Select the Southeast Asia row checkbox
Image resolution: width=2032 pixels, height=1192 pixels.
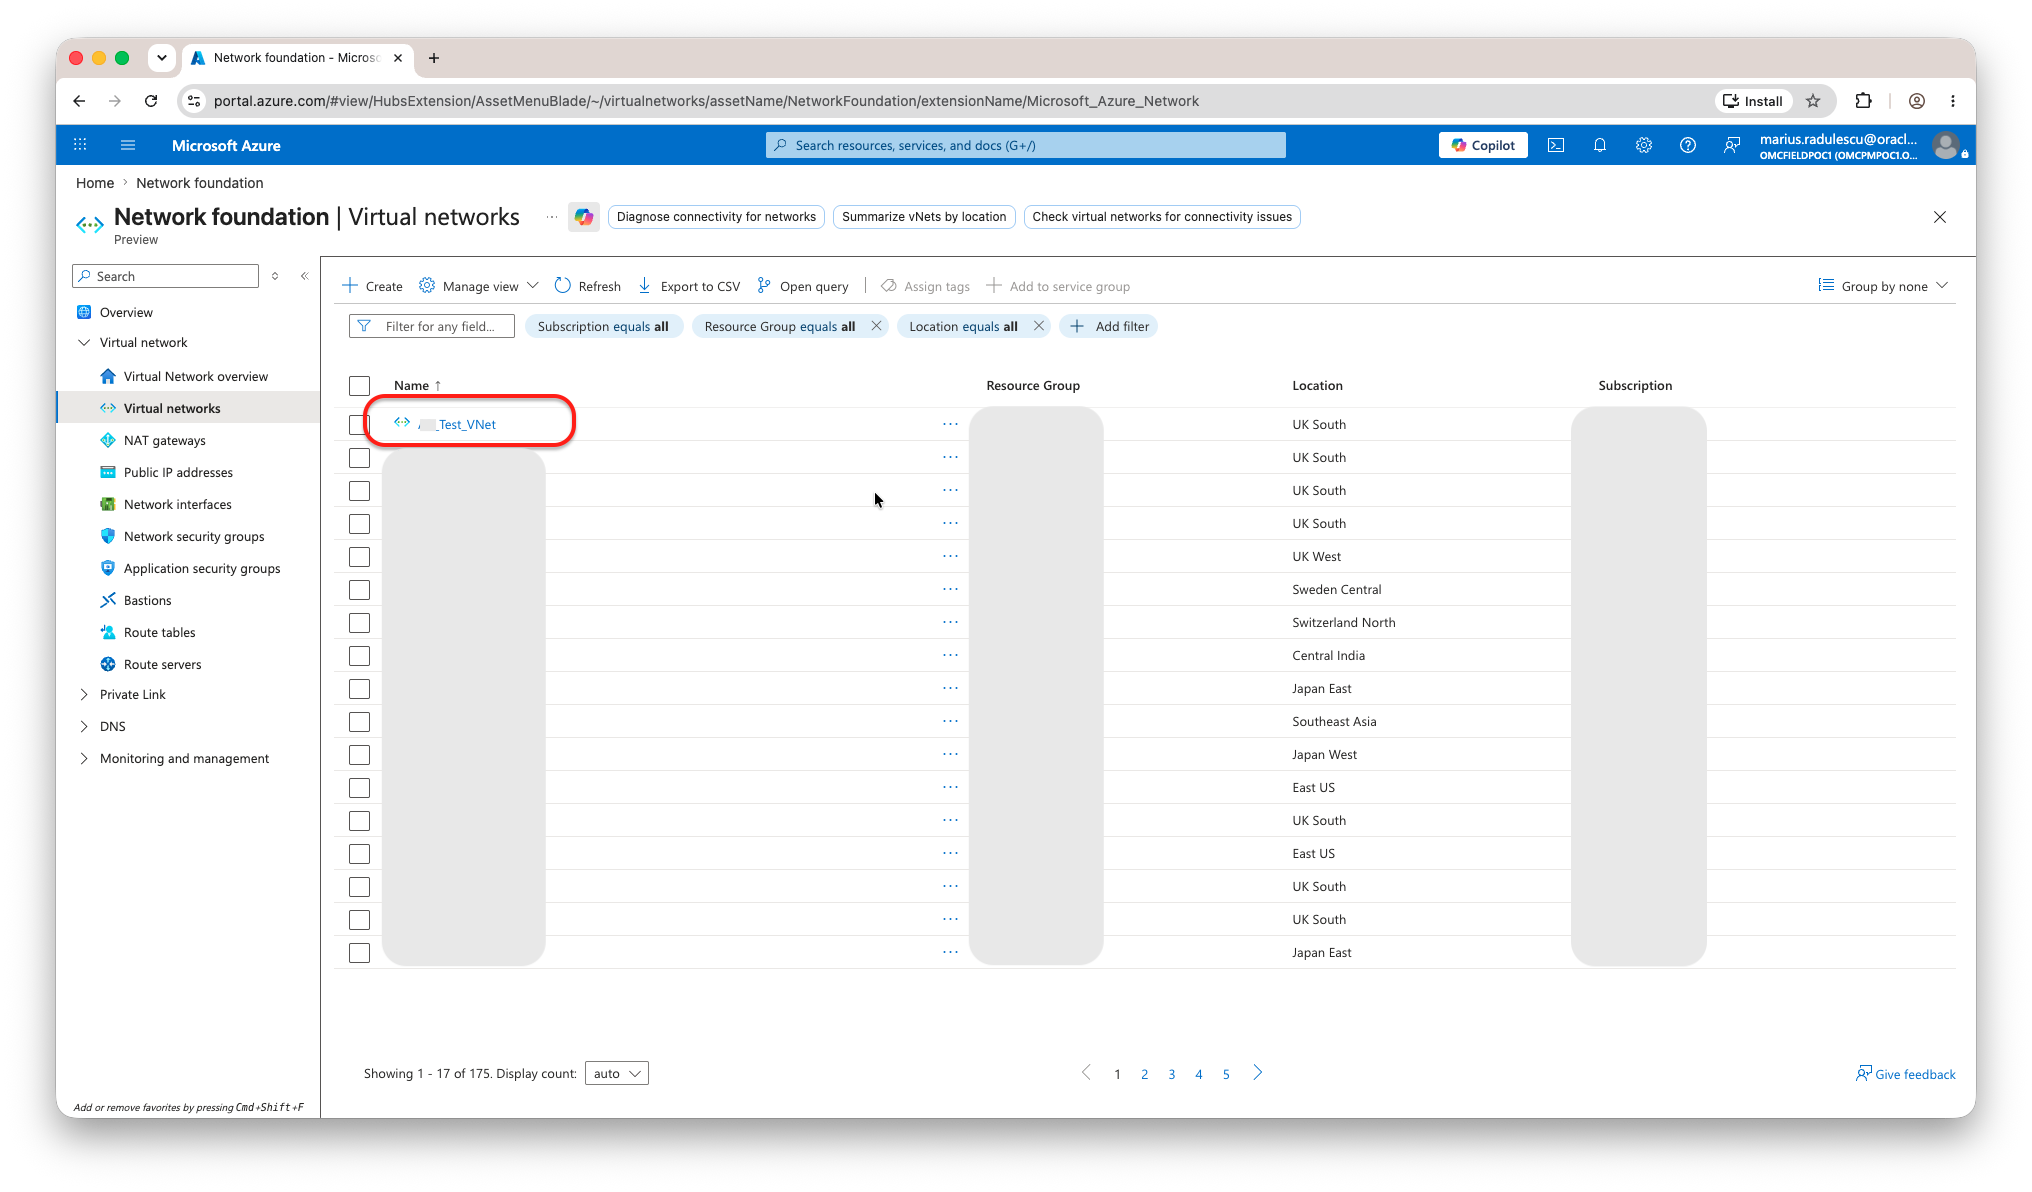click(x=359, y=722)
